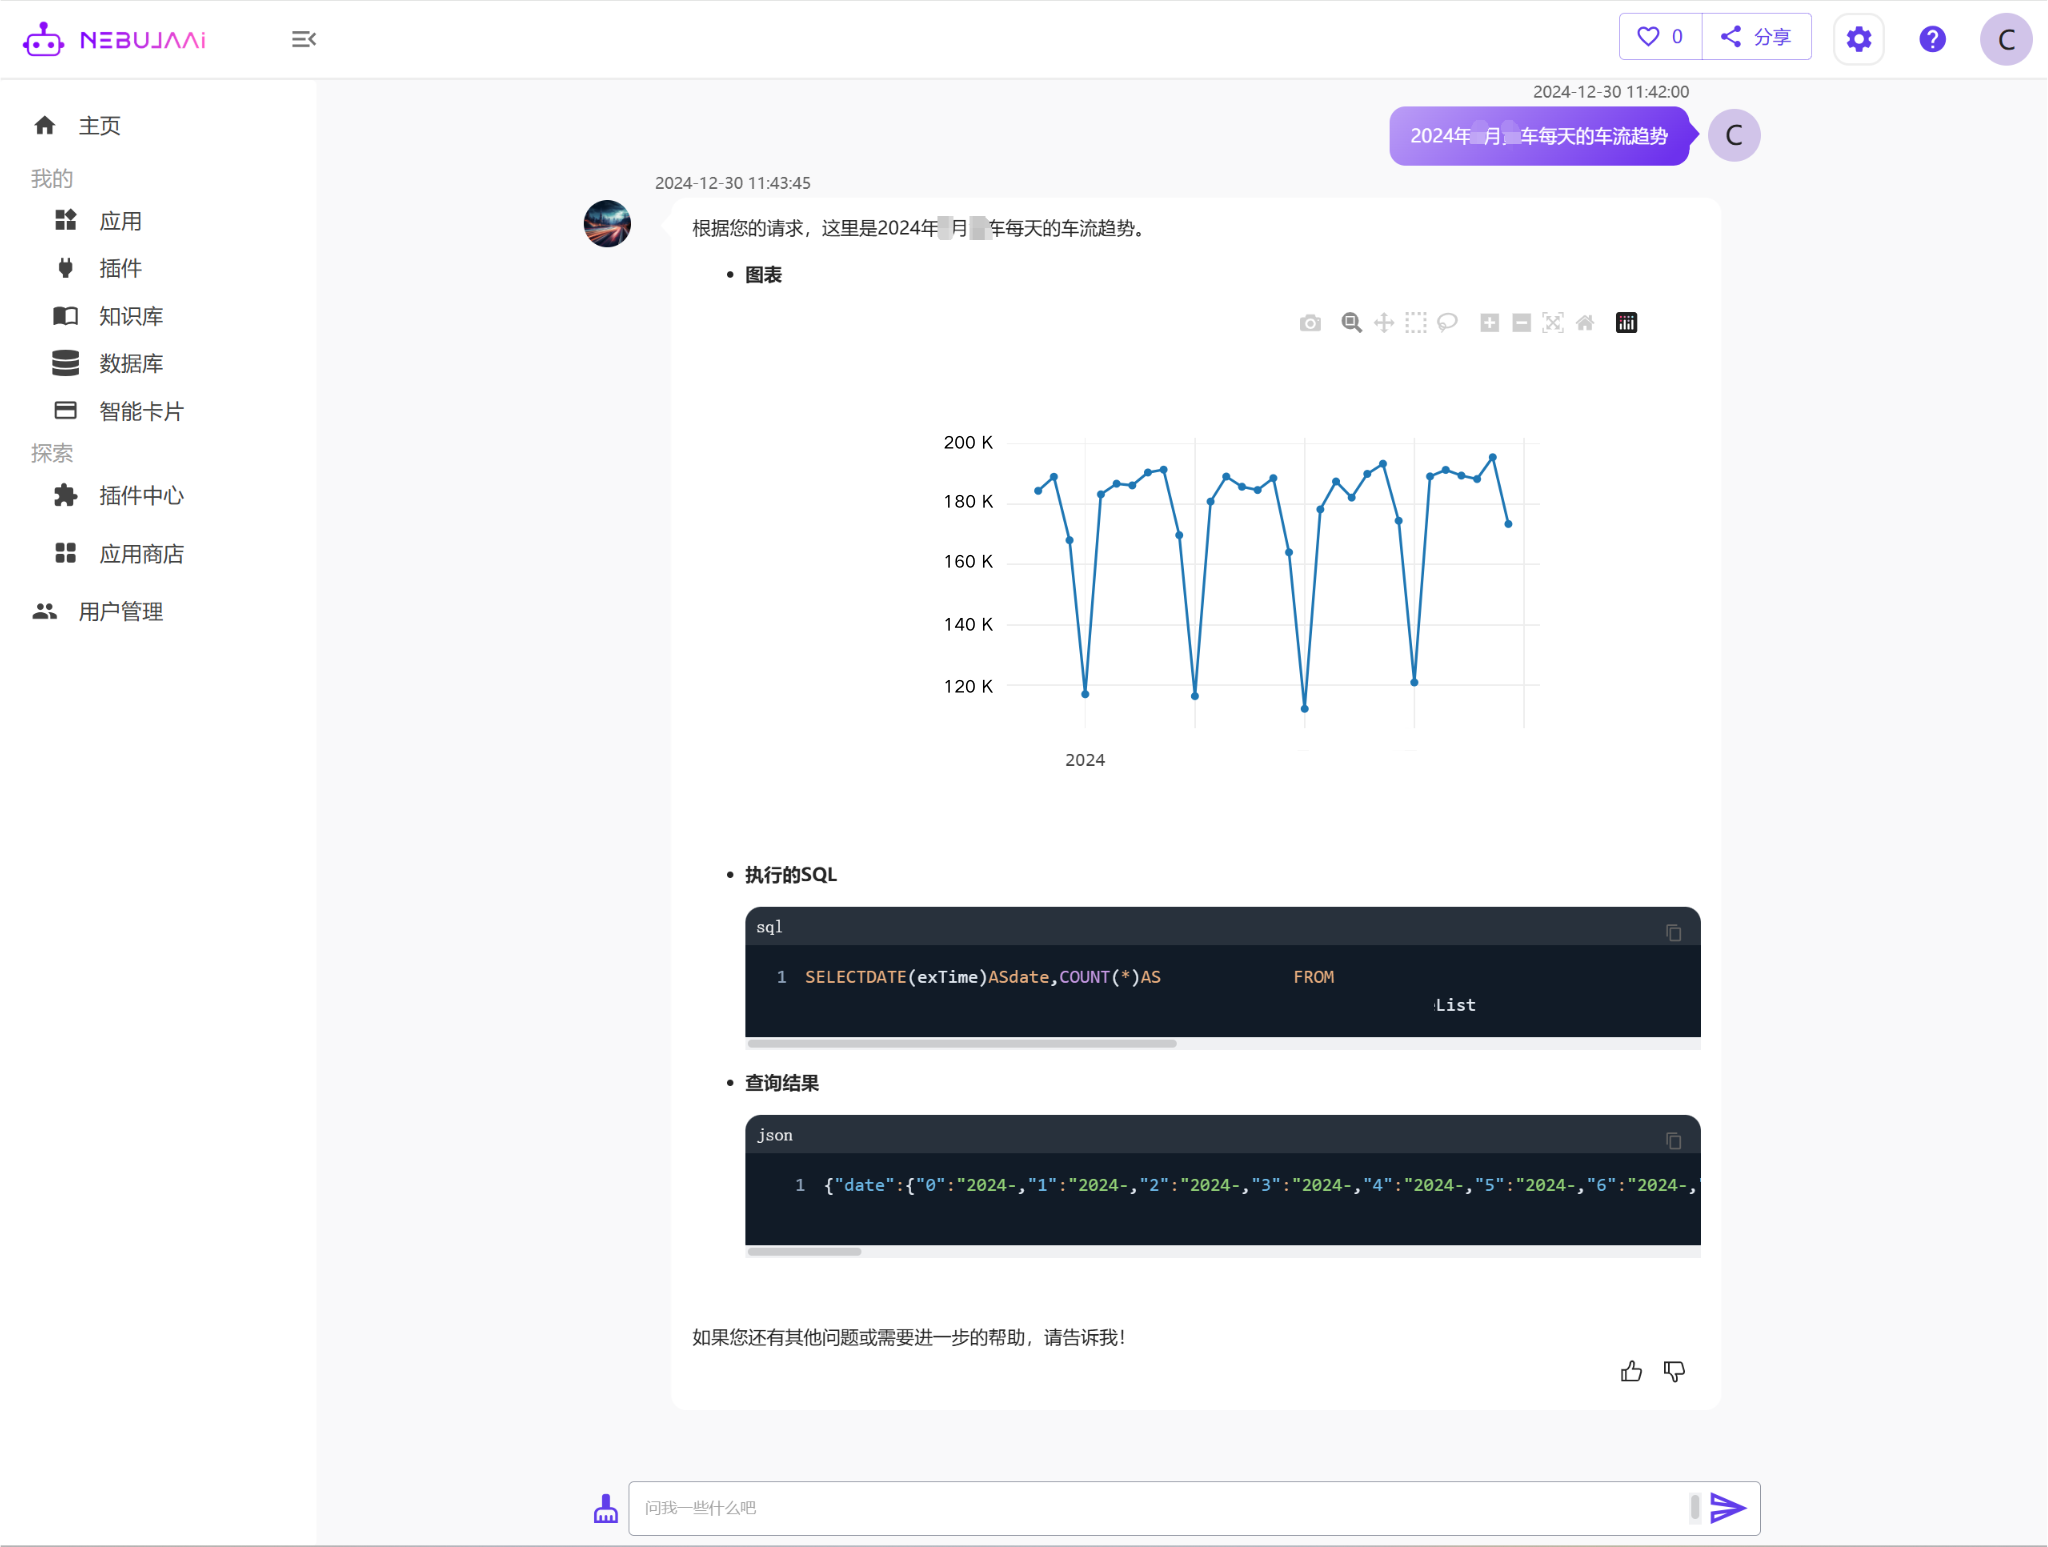The width and height of the screenshot is (2048, 1547).
Task: Click the 分享 share button
Action: coord(1756,37)
